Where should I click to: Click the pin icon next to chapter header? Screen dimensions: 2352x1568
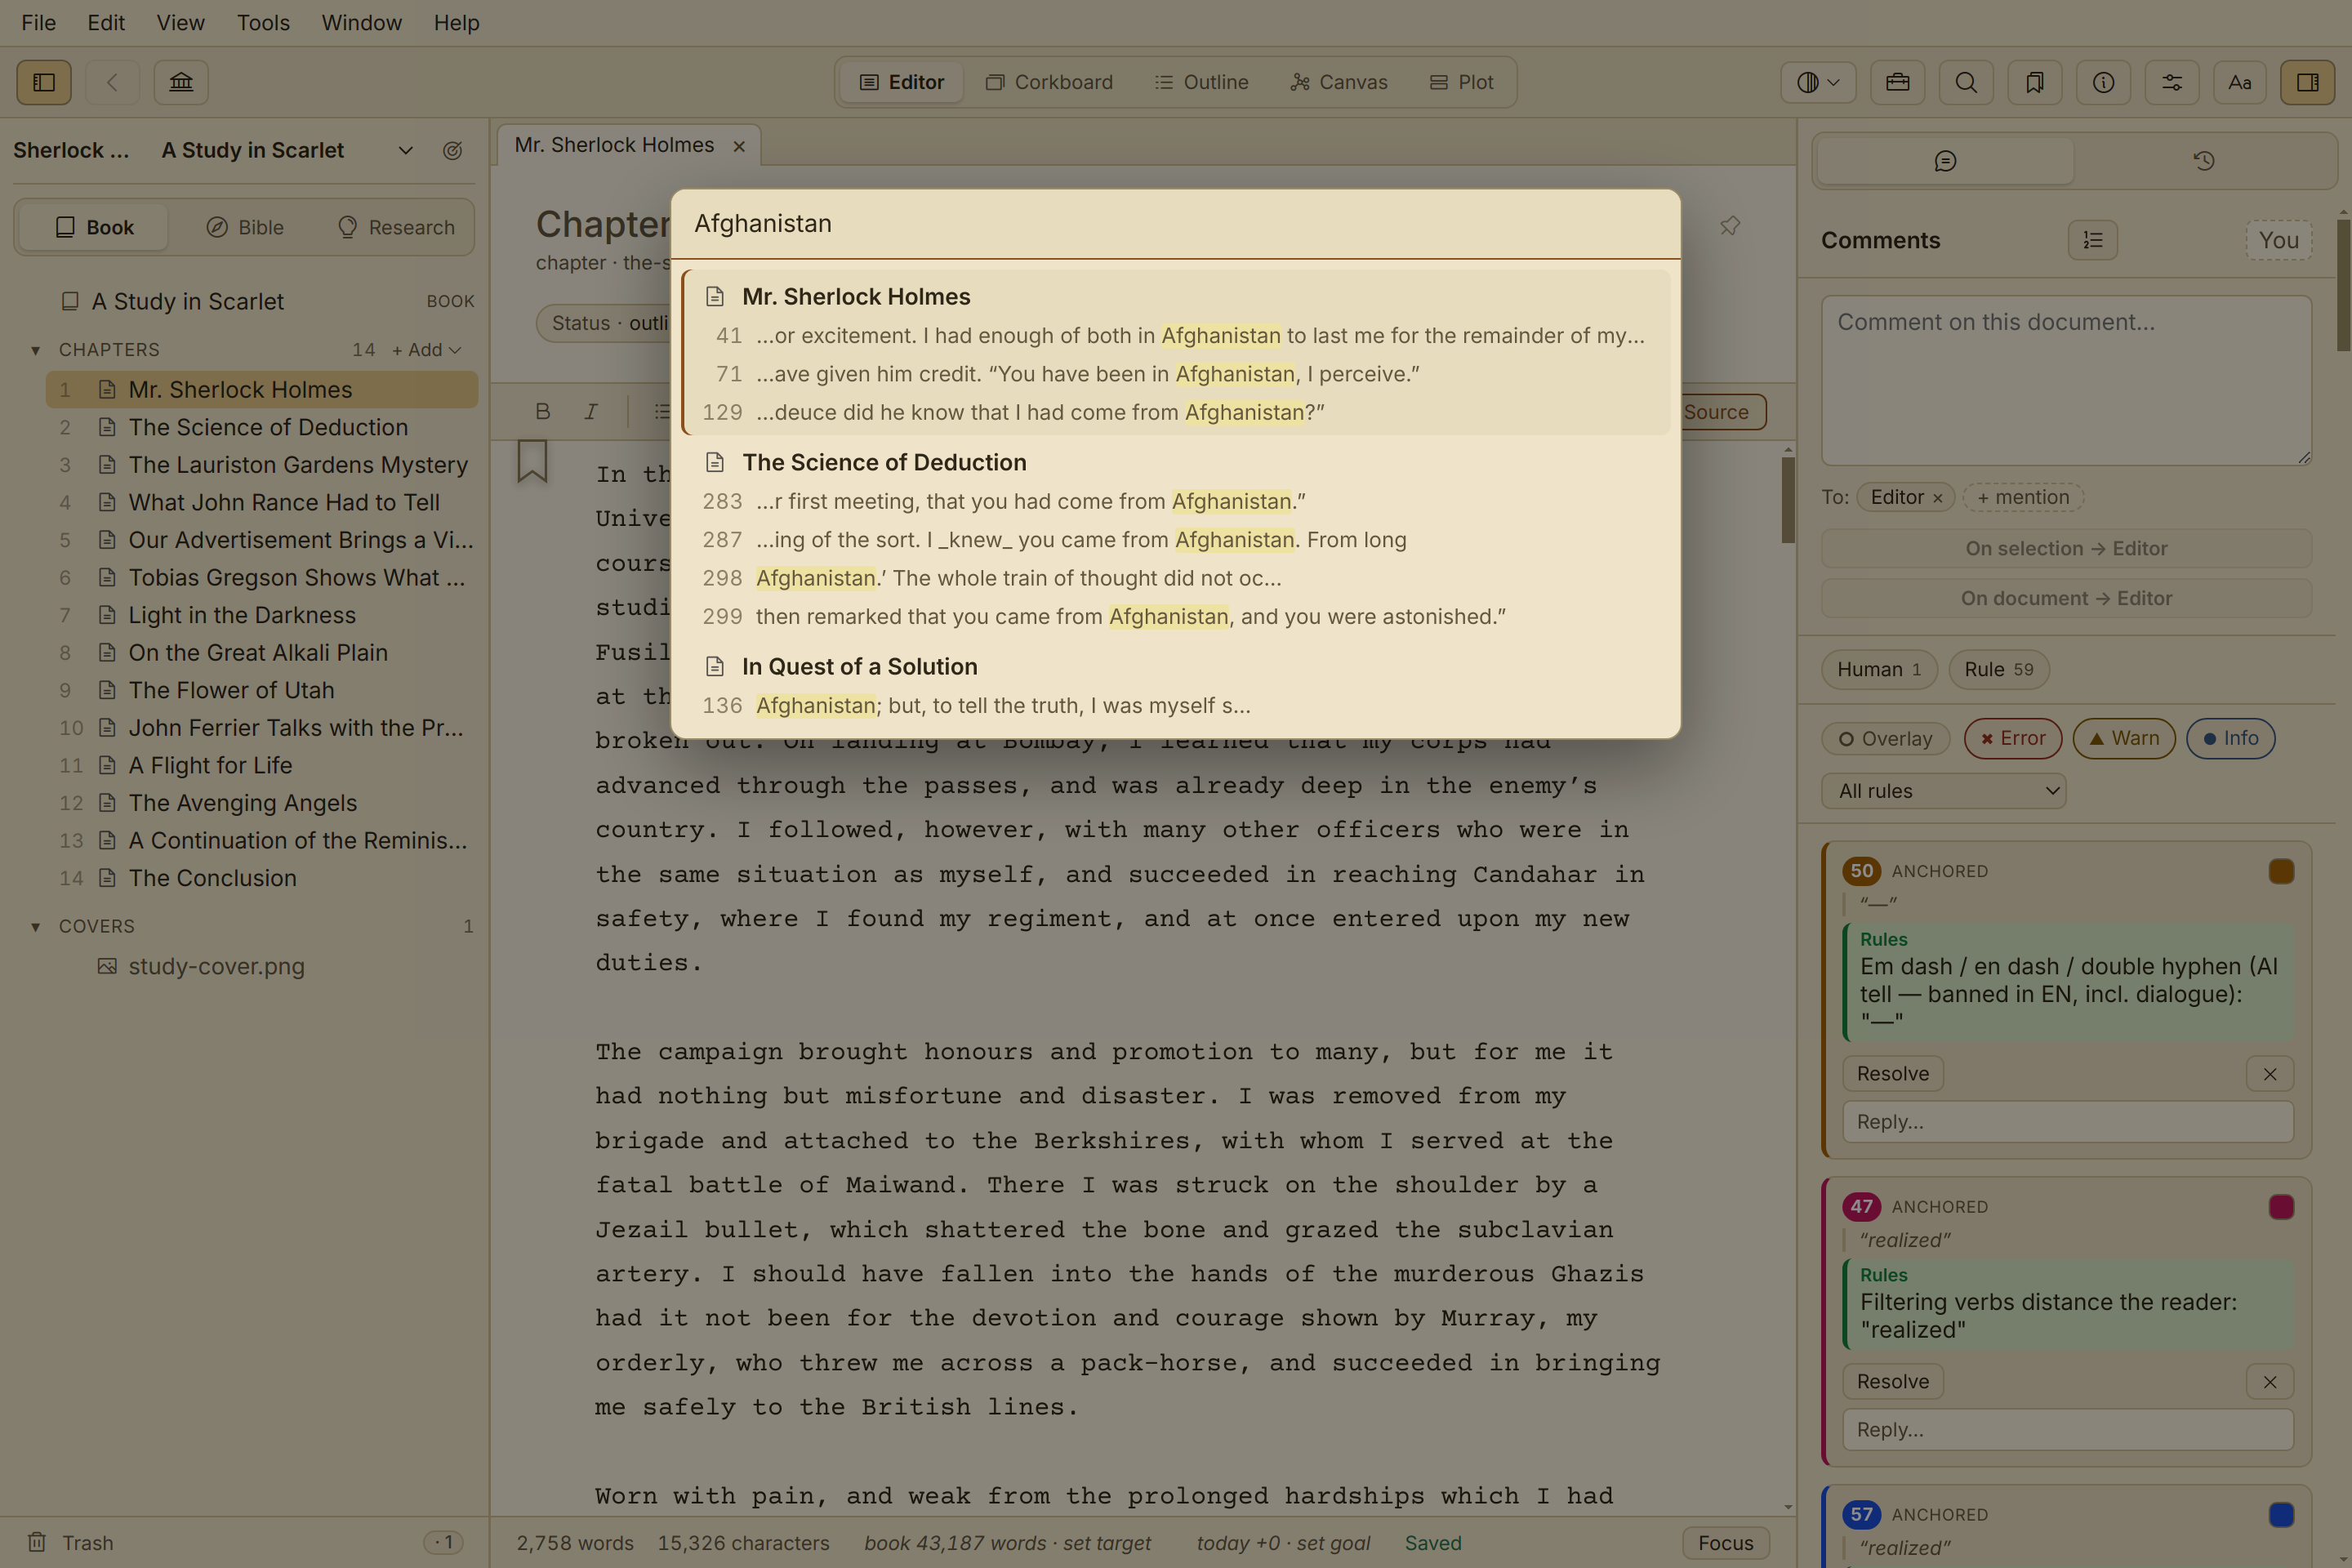1730,225
